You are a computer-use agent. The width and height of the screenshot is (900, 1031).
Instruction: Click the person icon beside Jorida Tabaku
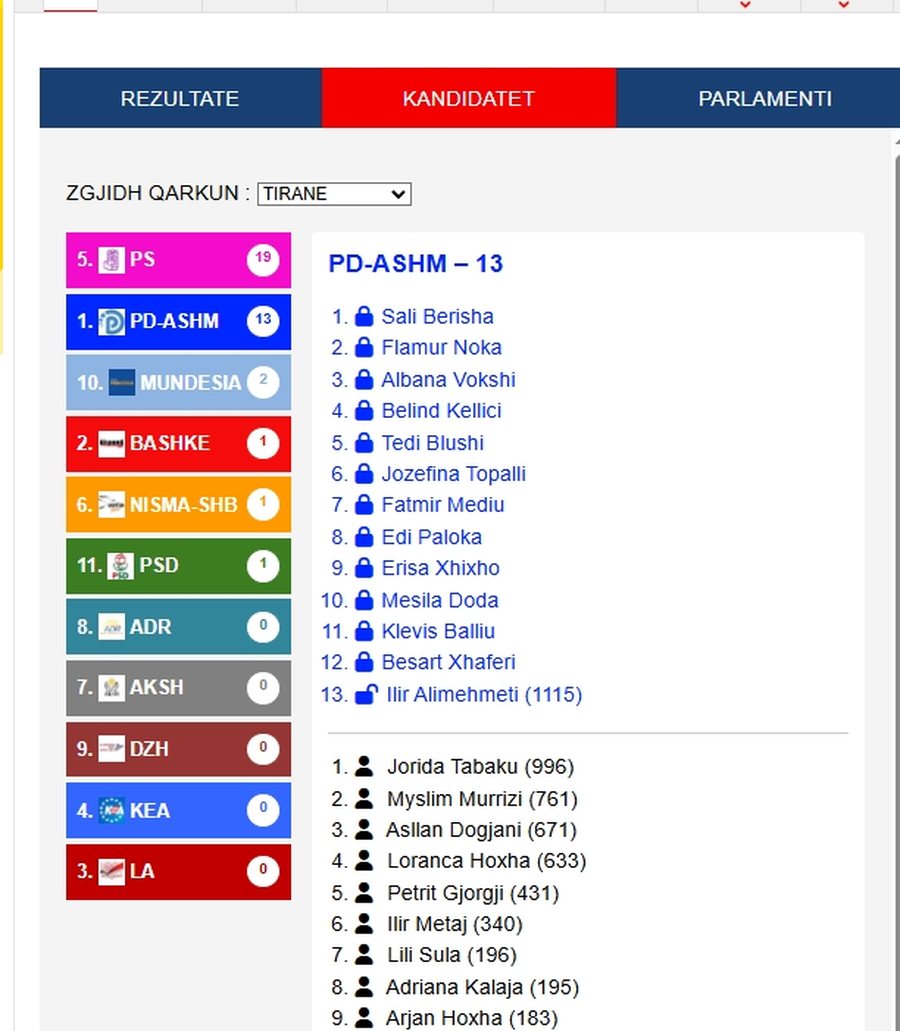tap(364, 766)
